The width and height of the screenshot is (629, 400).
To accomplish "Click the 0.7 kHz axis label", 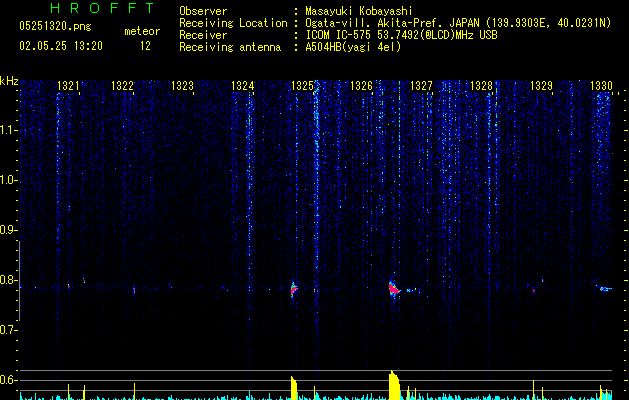I will [x=8, y=330].
